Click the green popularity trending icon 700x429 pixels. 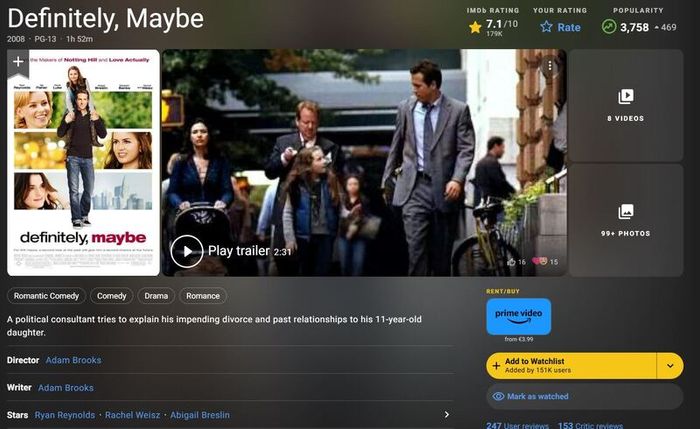point(608,27)
